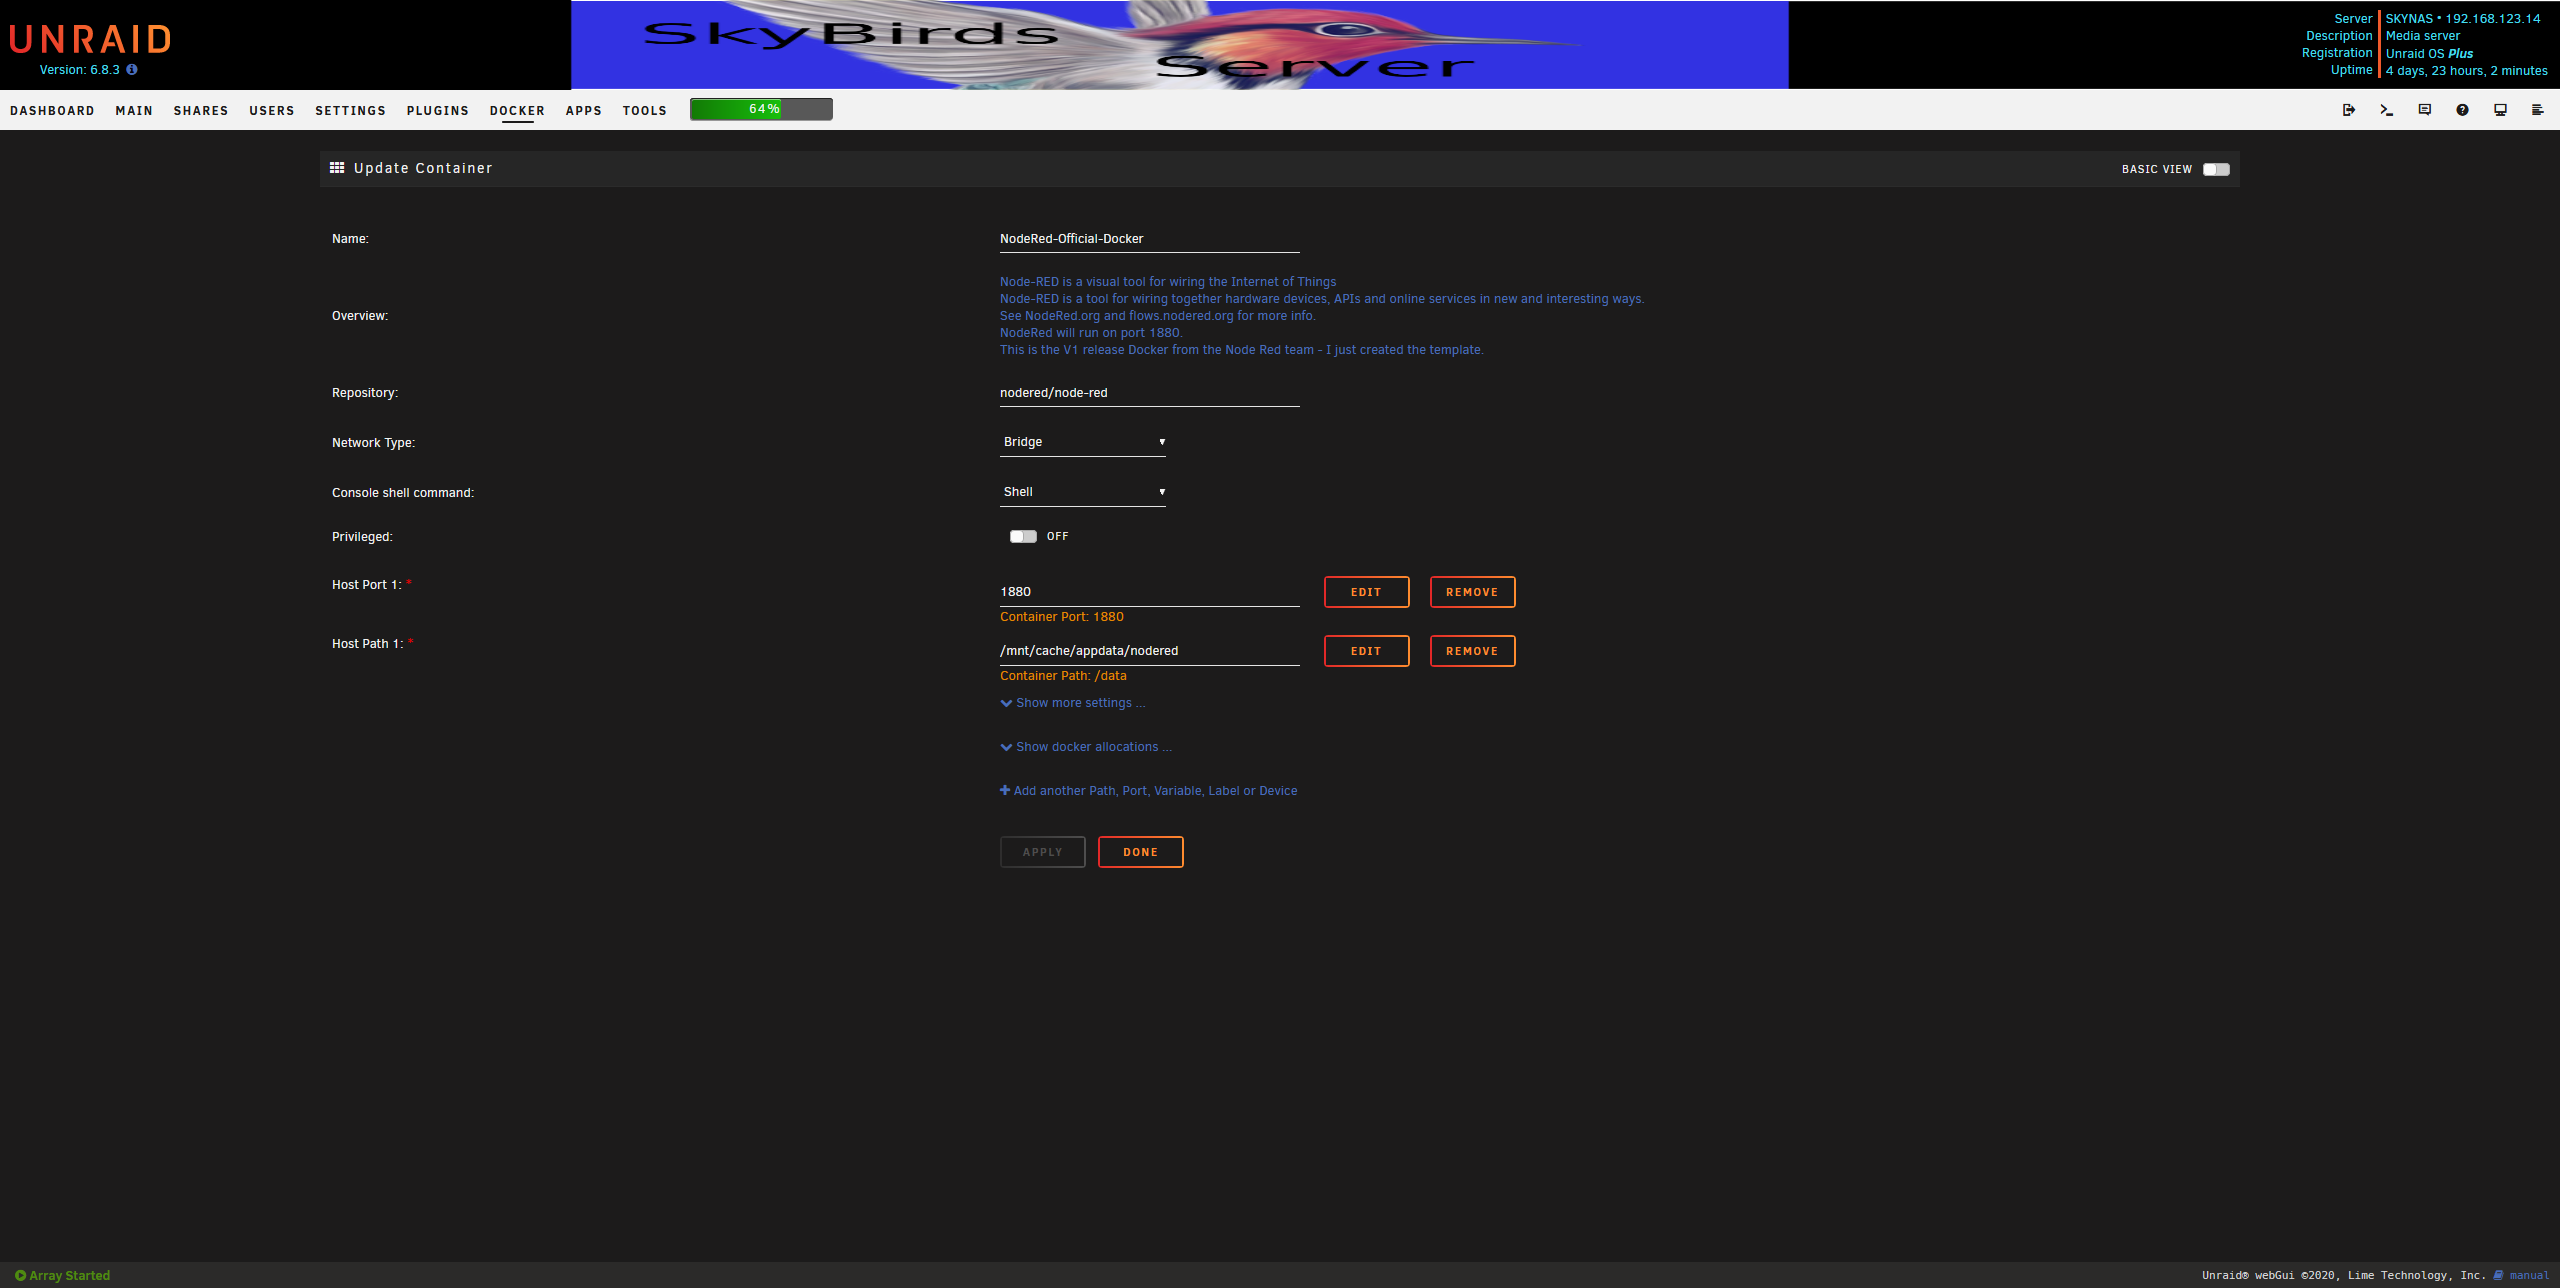
Task: Click the Unraid OS Plus registration text
Action: (x=2430, y=54)
